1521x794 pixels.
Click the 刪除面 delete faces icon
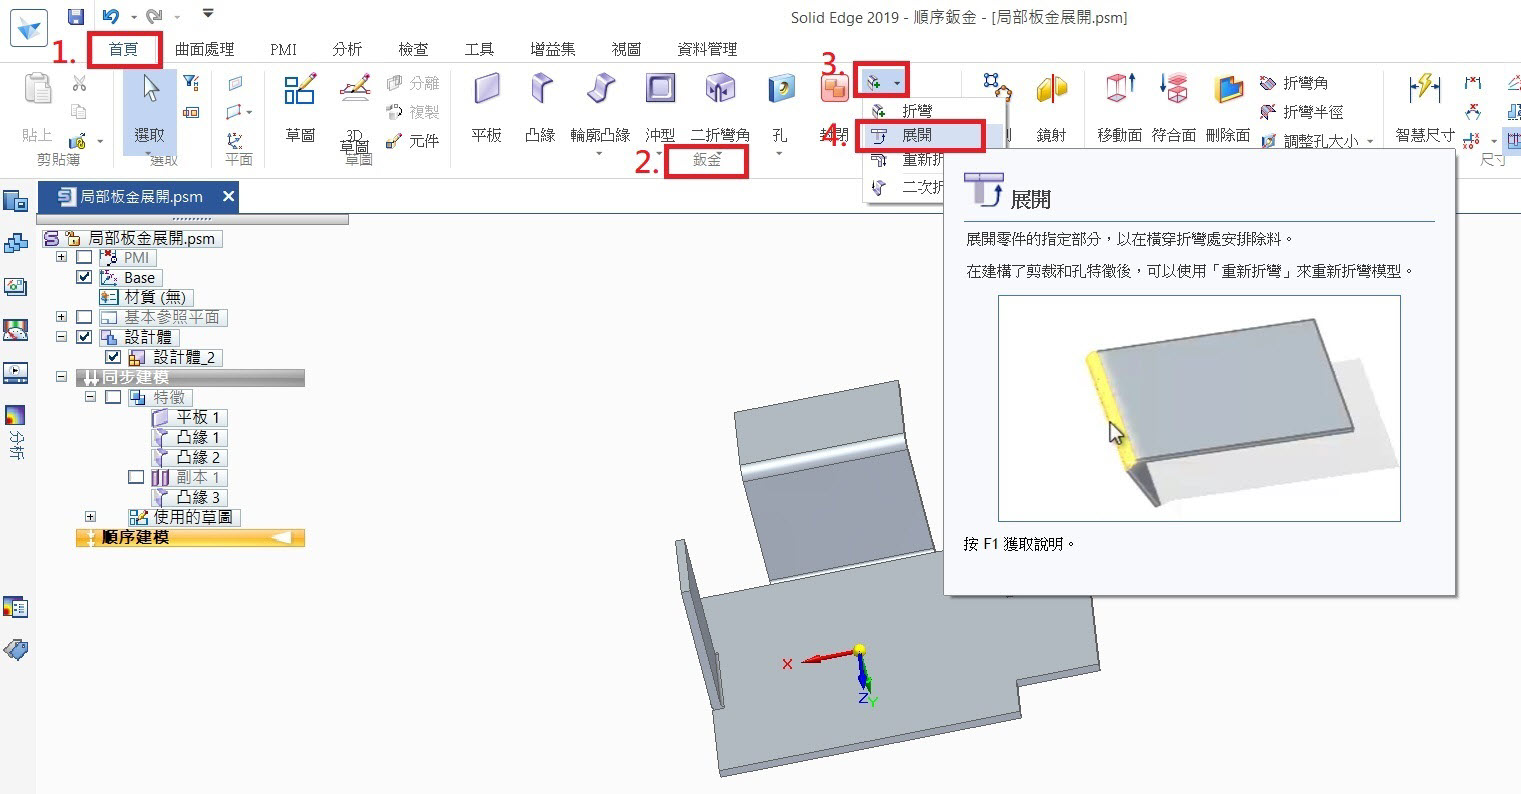click(x=1228, y=88)
